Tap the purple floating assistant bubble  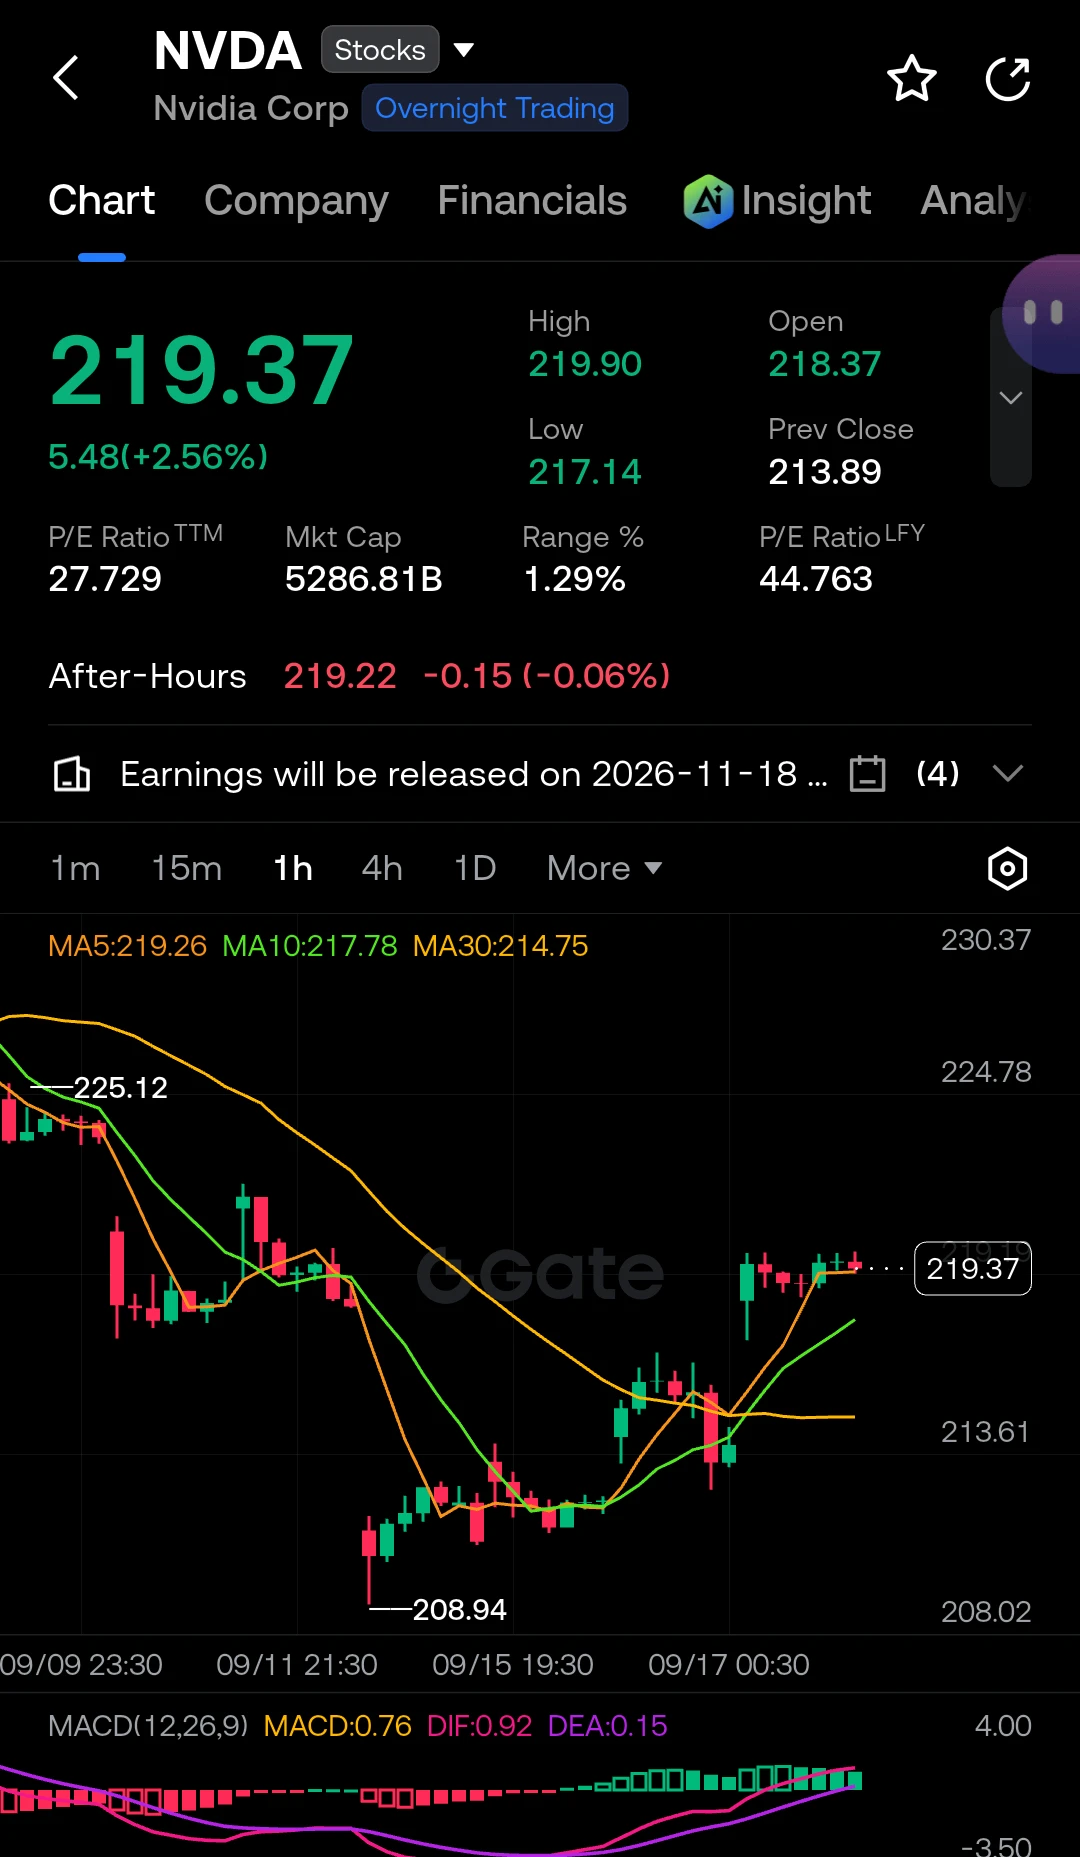pyautogui.click(x=1043, y=313)
